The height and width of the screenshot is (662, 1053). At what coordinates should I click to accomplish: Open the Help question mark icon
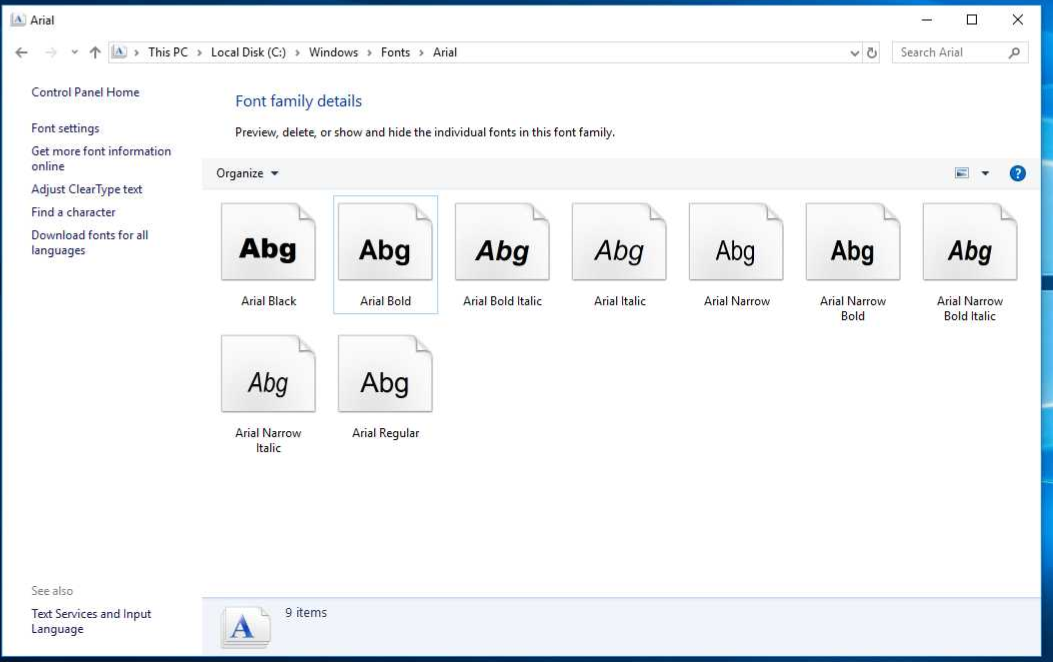coord(1017,172)
